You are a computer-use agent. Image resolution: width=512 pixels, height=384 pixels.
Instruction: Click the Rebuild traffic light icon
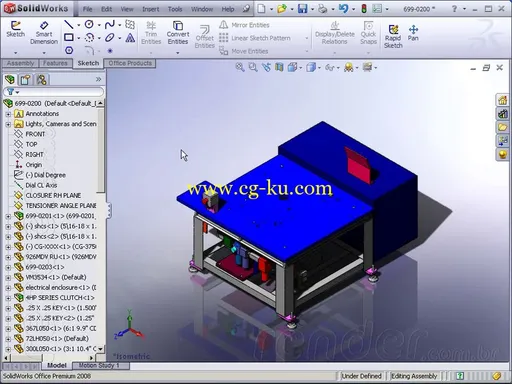click(x=364, y=9)
